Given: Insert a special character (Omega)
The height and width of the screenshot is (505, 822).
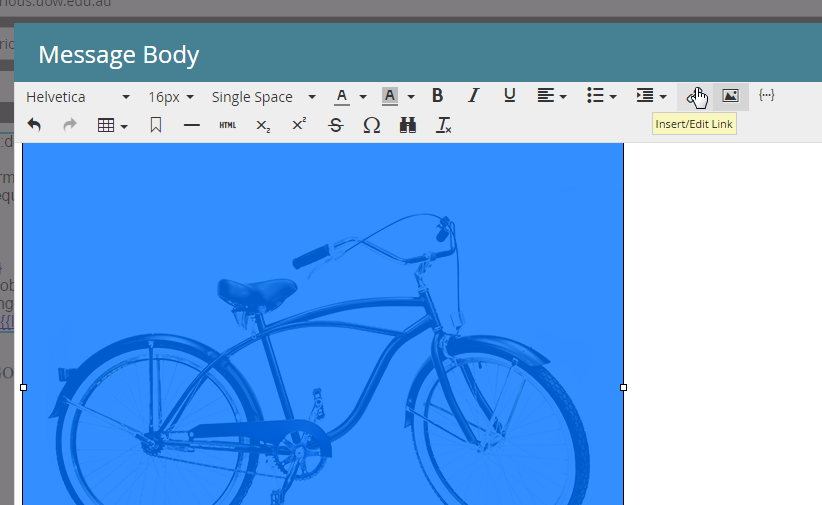Looking at the screenshot, I should [371, 125].
